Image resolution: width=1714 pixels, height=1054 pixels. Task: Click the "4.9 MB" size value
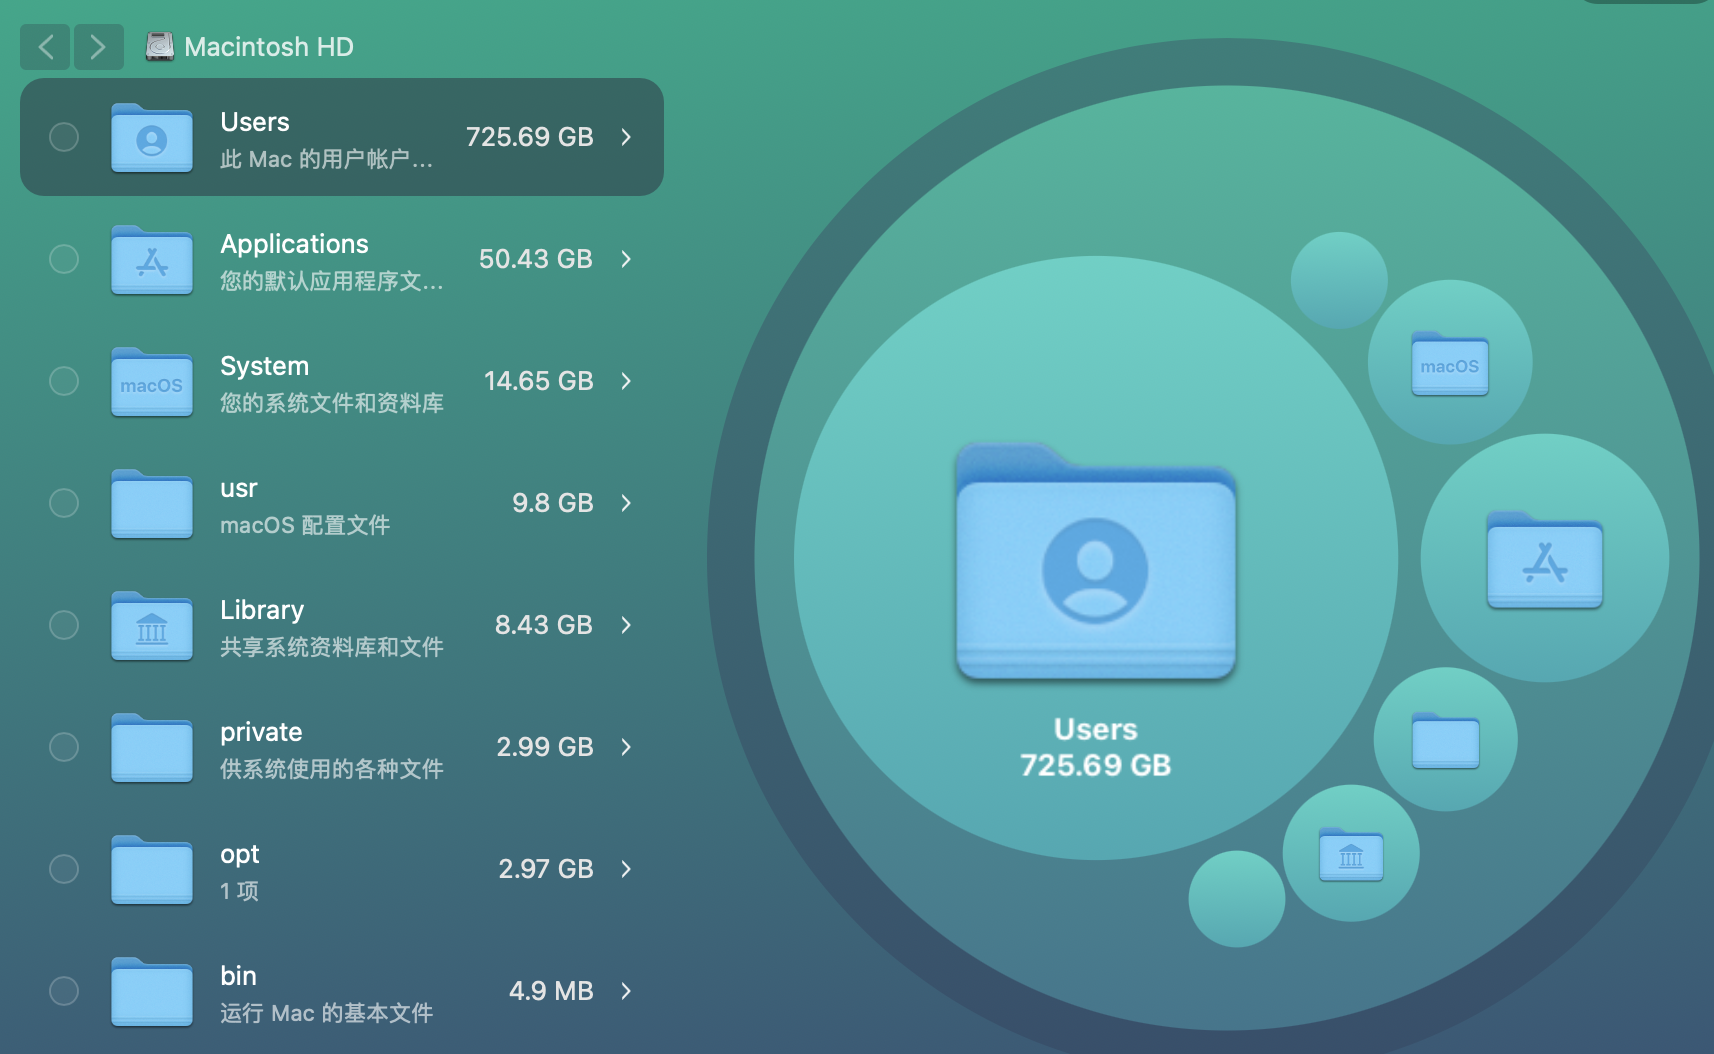click(x=551, y=991)
